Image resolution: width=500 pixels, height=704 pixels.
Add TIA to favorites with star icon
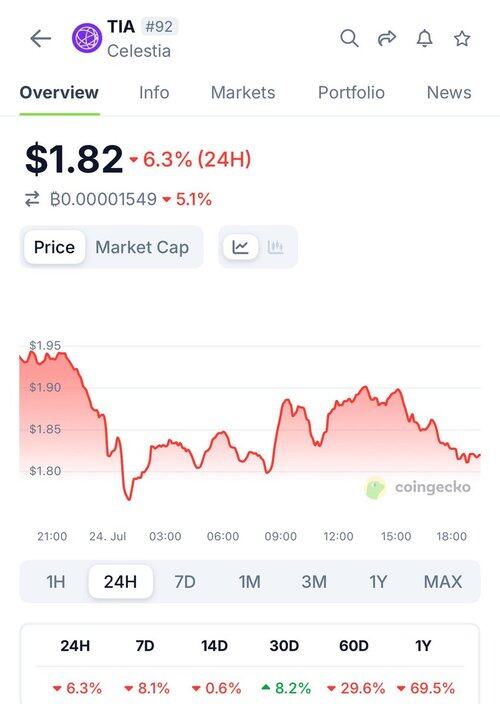tap(462, 39)
